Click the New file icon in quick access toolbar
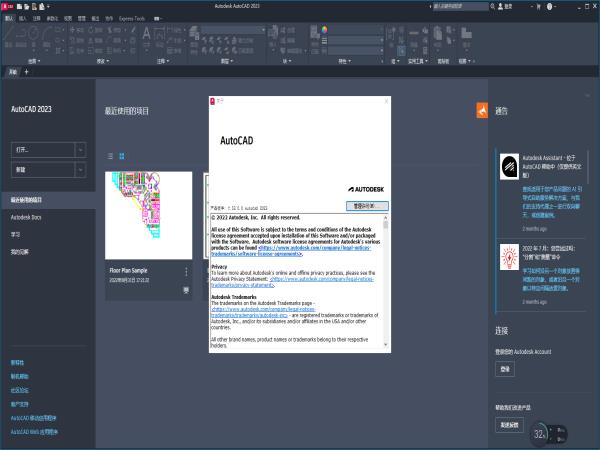This screenshot has height=450, width=600. point(20,6)
